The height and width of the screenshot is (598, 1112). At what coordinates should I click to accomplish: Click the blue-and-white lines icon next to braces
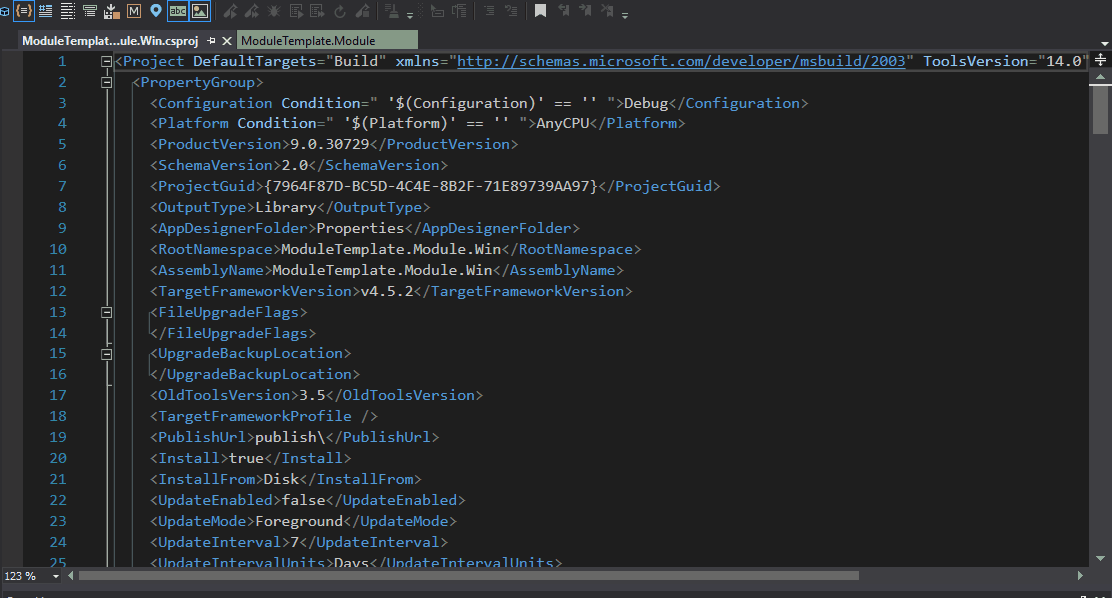45,11
